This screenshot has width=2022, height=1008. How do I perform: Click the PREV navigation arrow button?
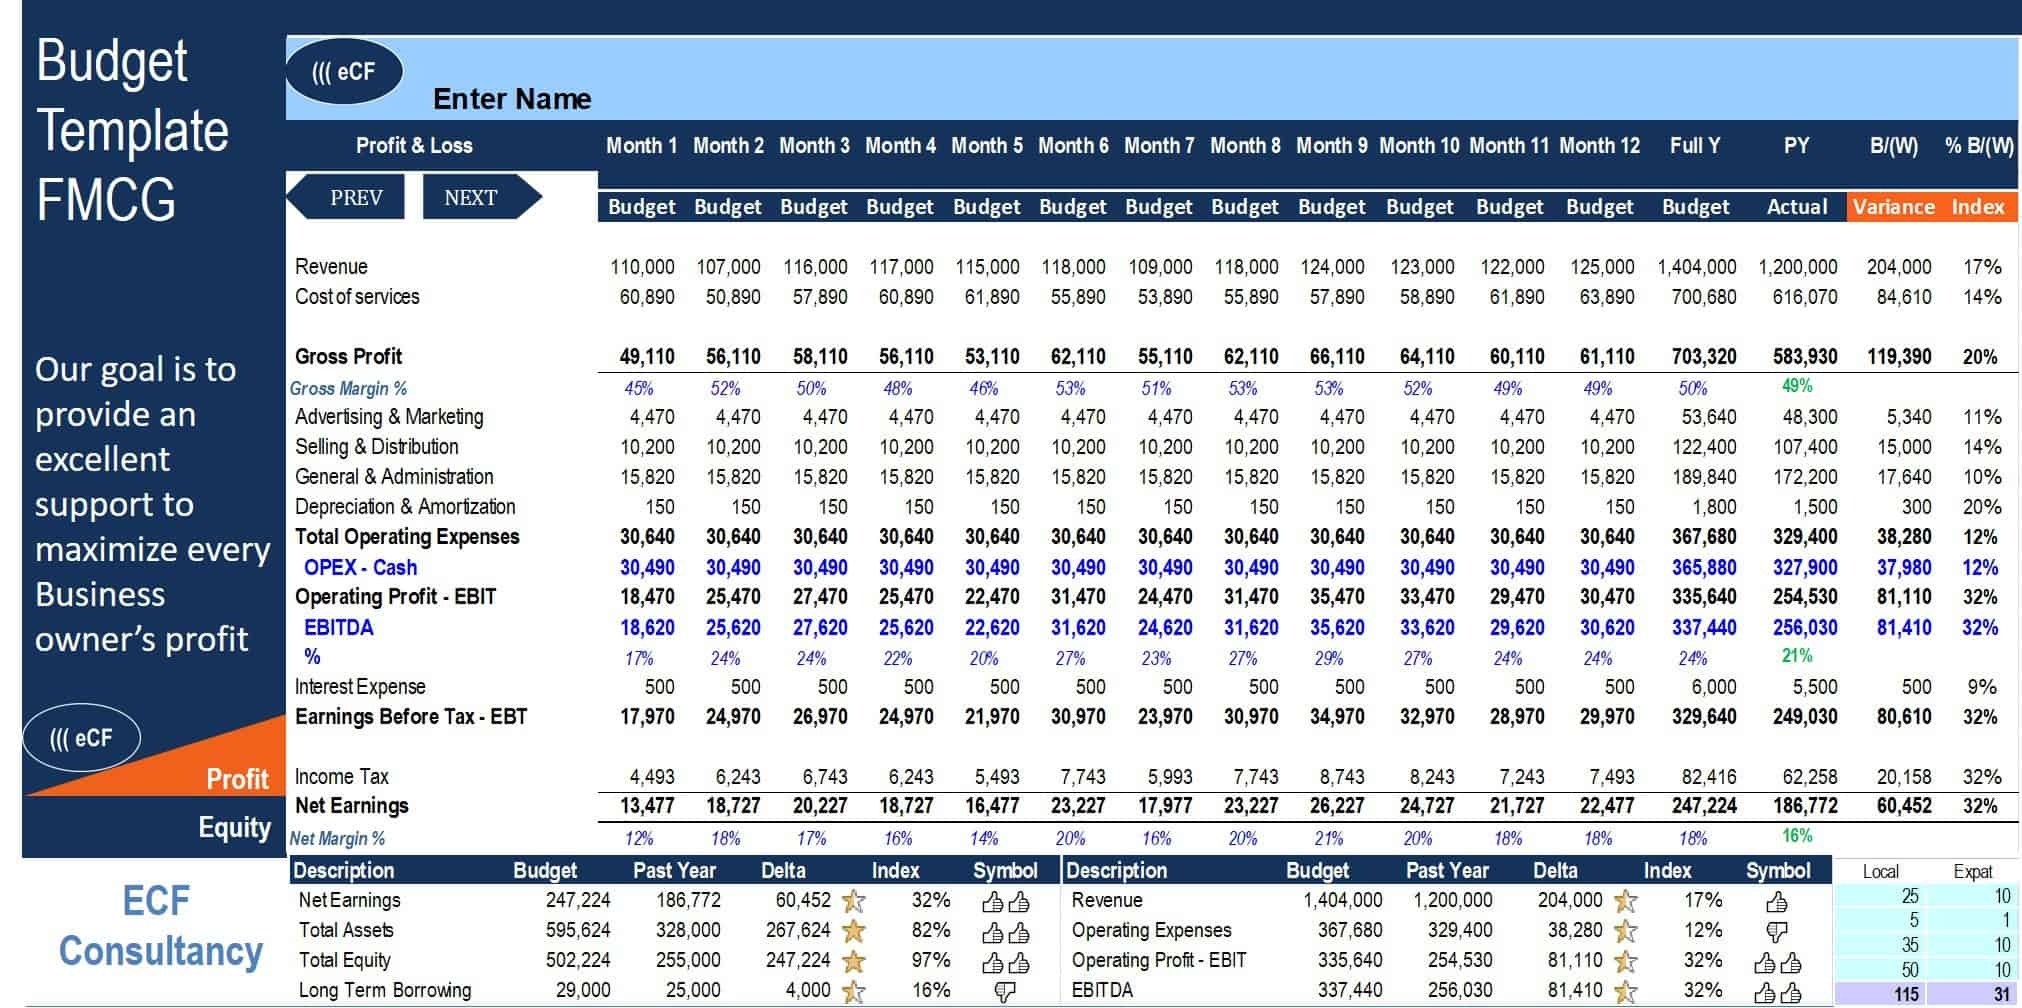tap(349, 197)
